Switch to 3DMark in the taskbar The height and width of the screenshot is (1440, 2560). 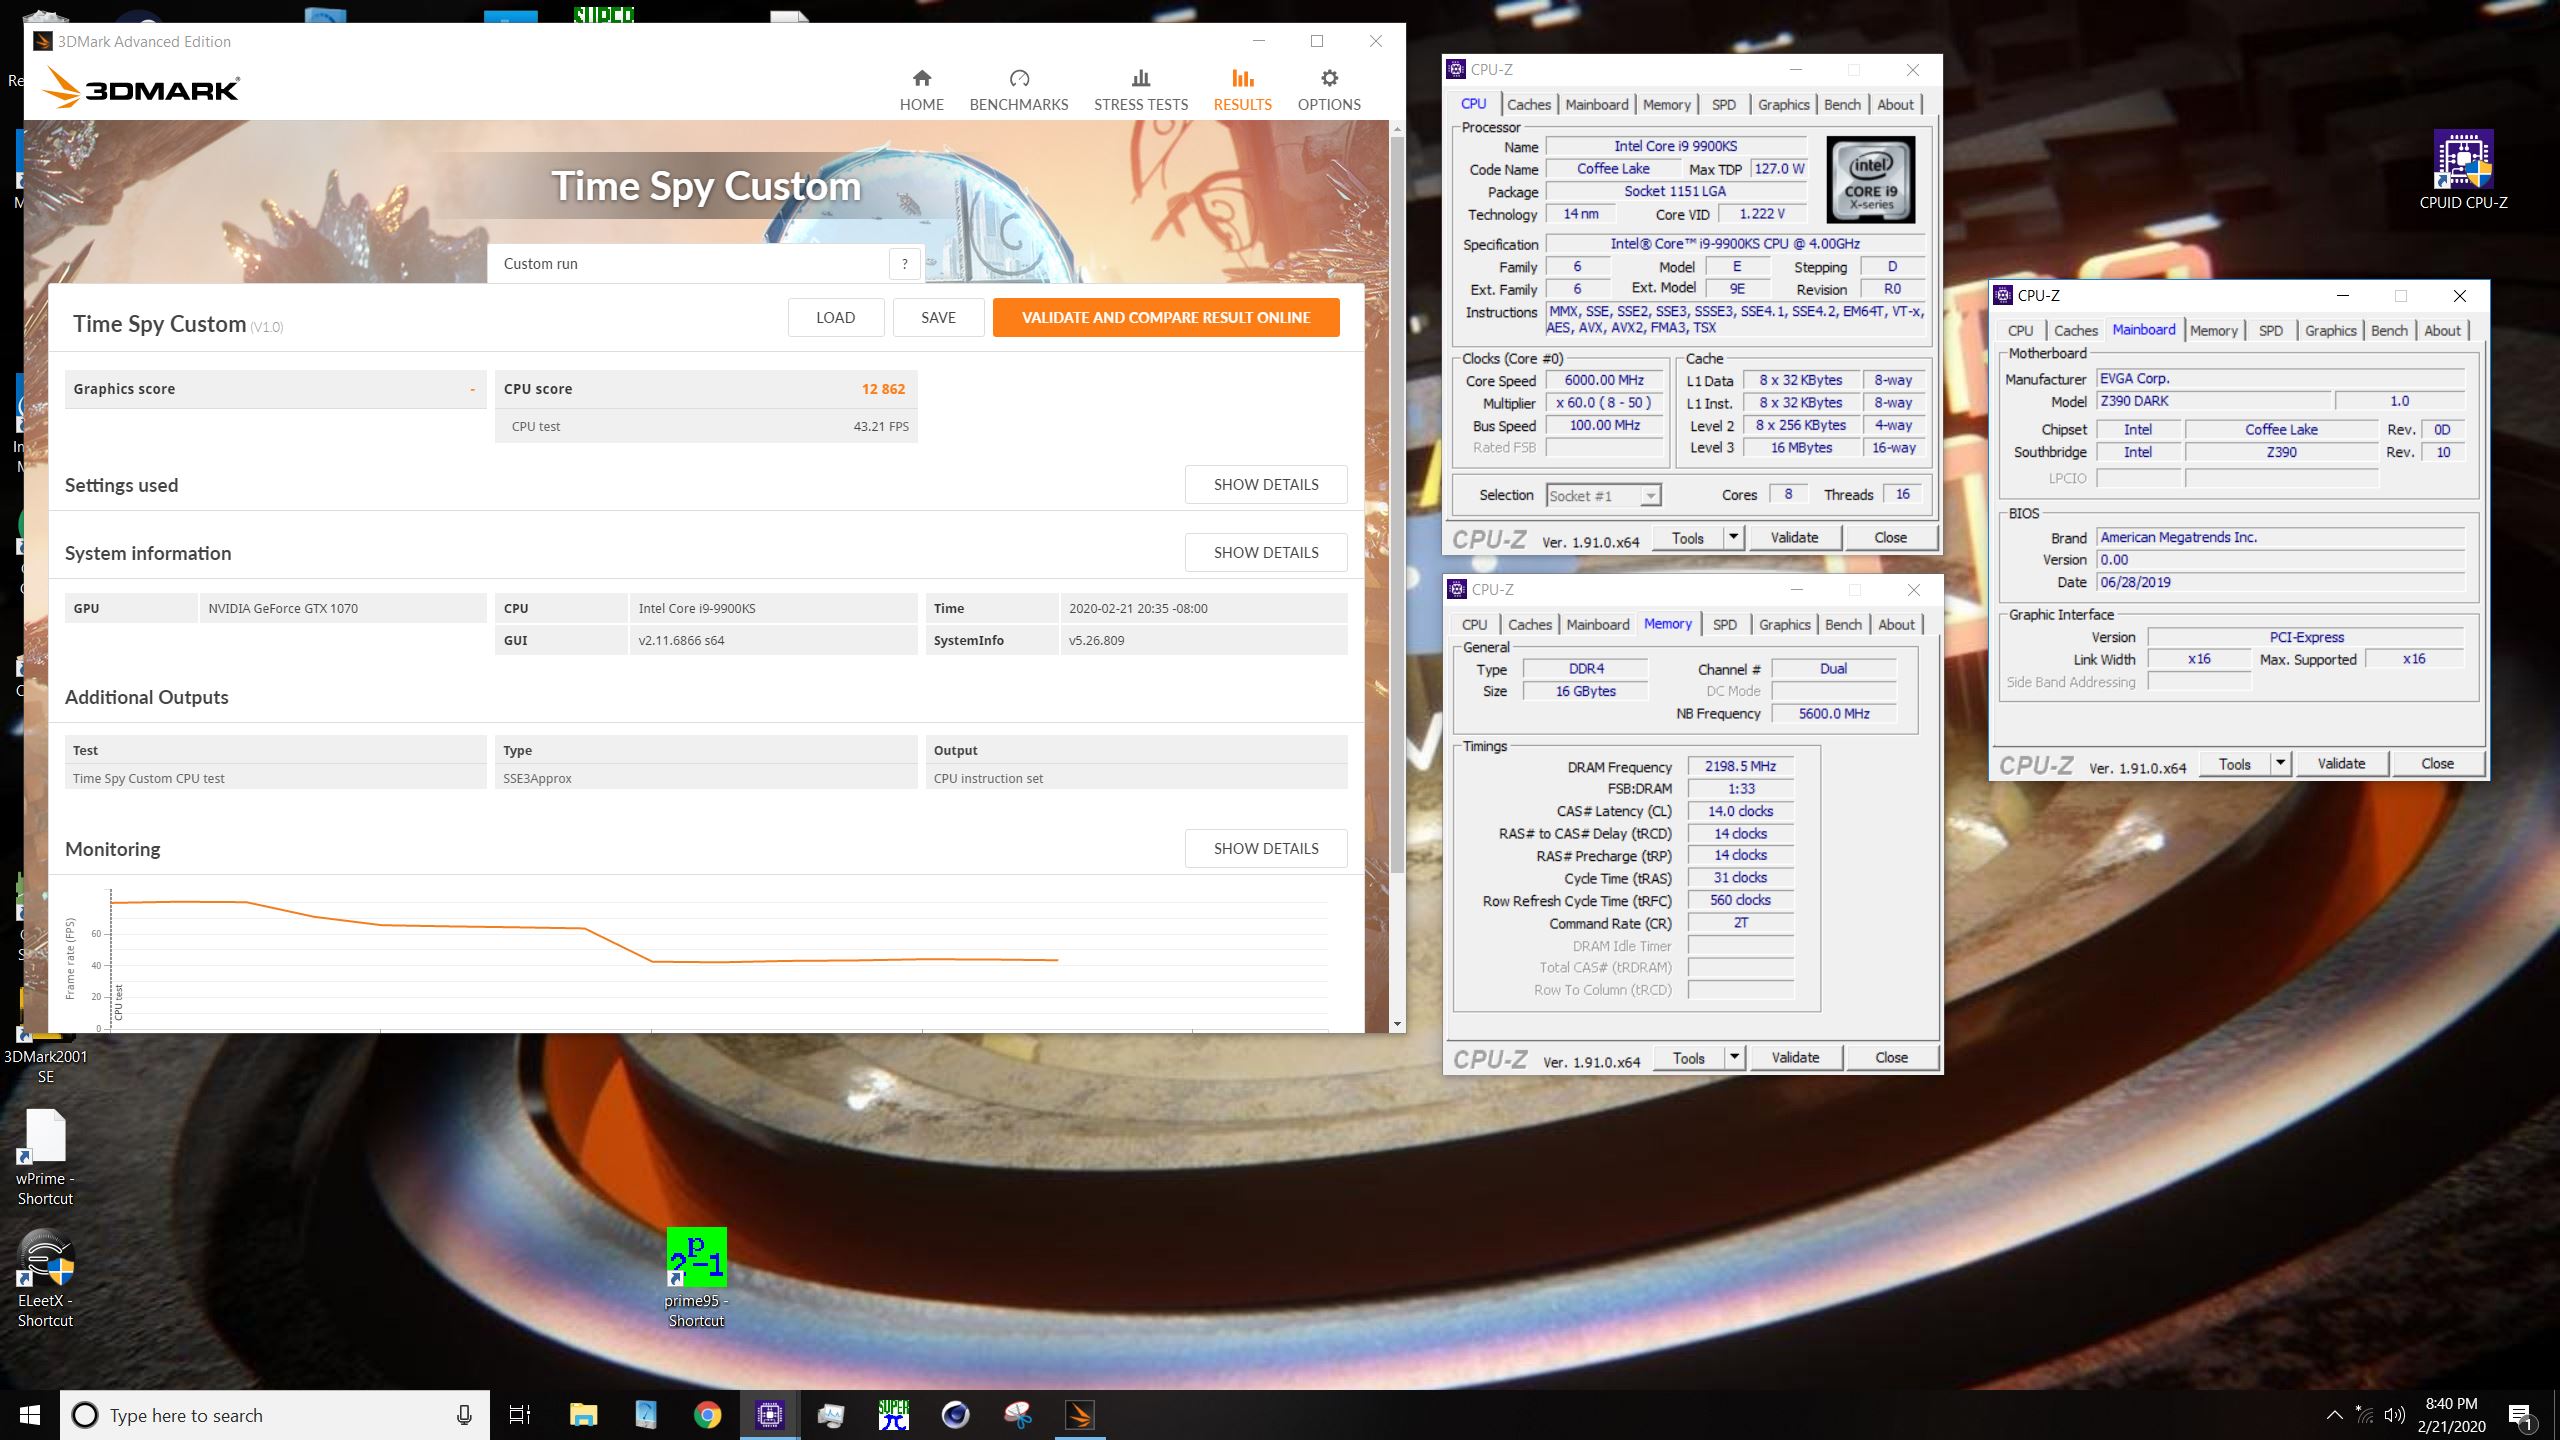tap(1079, 1415)
